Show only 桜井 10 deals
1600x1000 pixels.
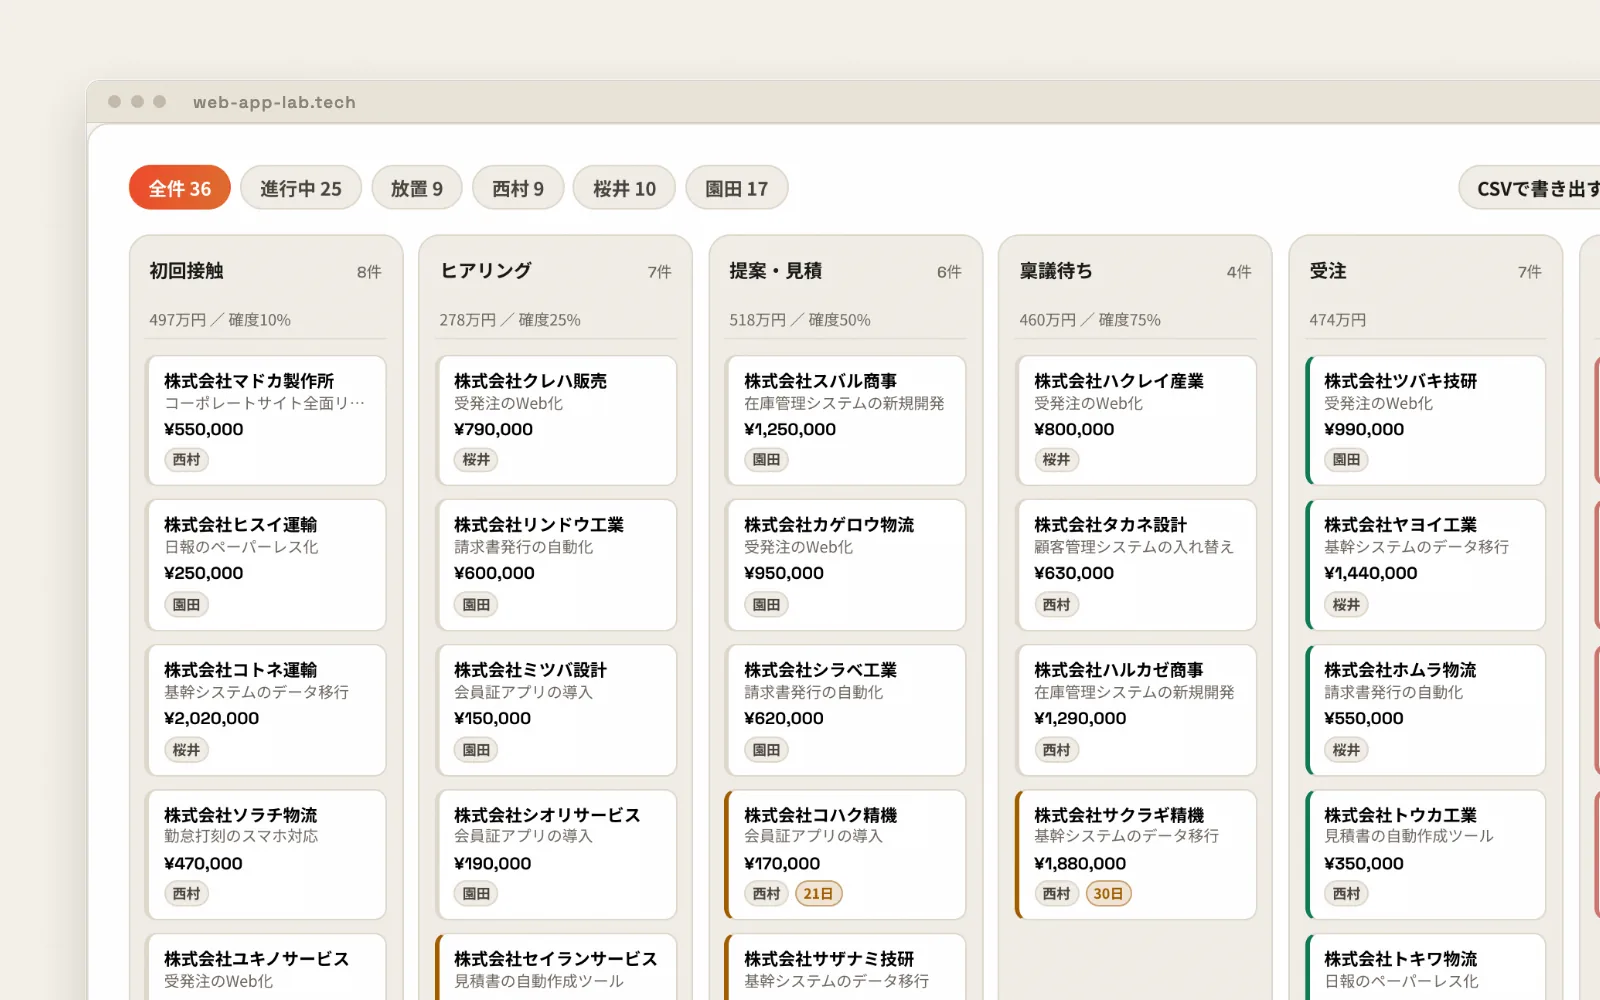[624, 188]
